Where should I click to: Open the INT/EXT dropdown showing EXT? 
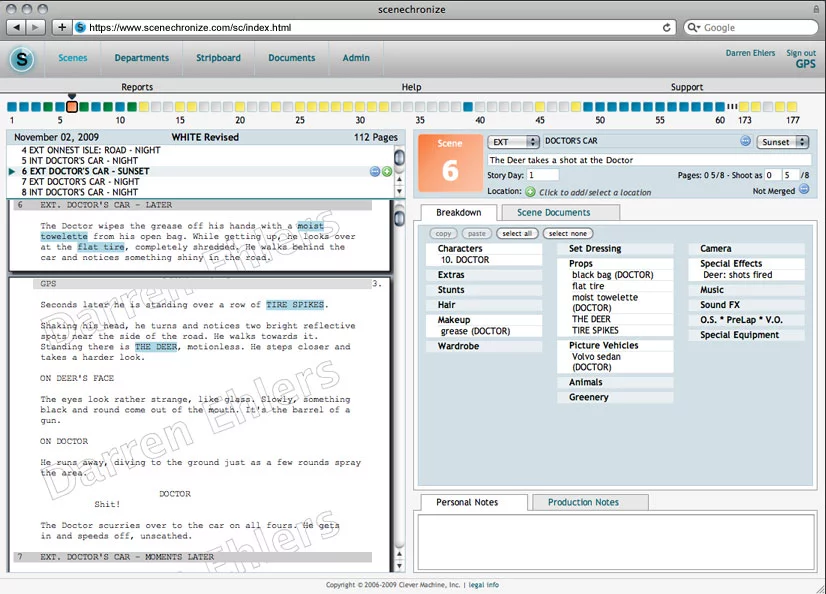click(514, 142)
